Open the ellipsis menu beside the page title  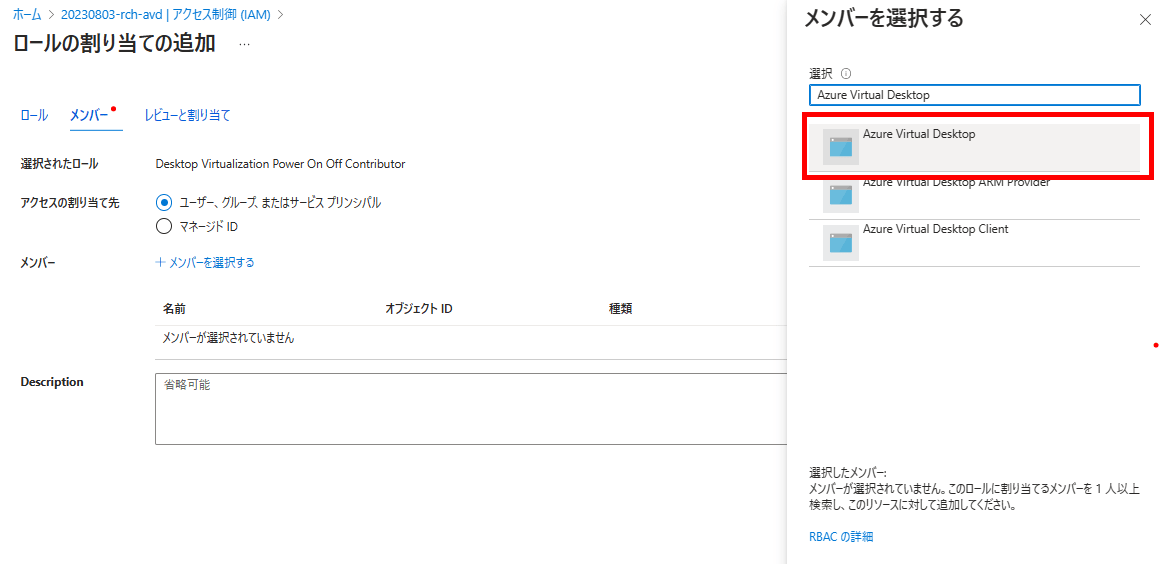pos(245,44)
